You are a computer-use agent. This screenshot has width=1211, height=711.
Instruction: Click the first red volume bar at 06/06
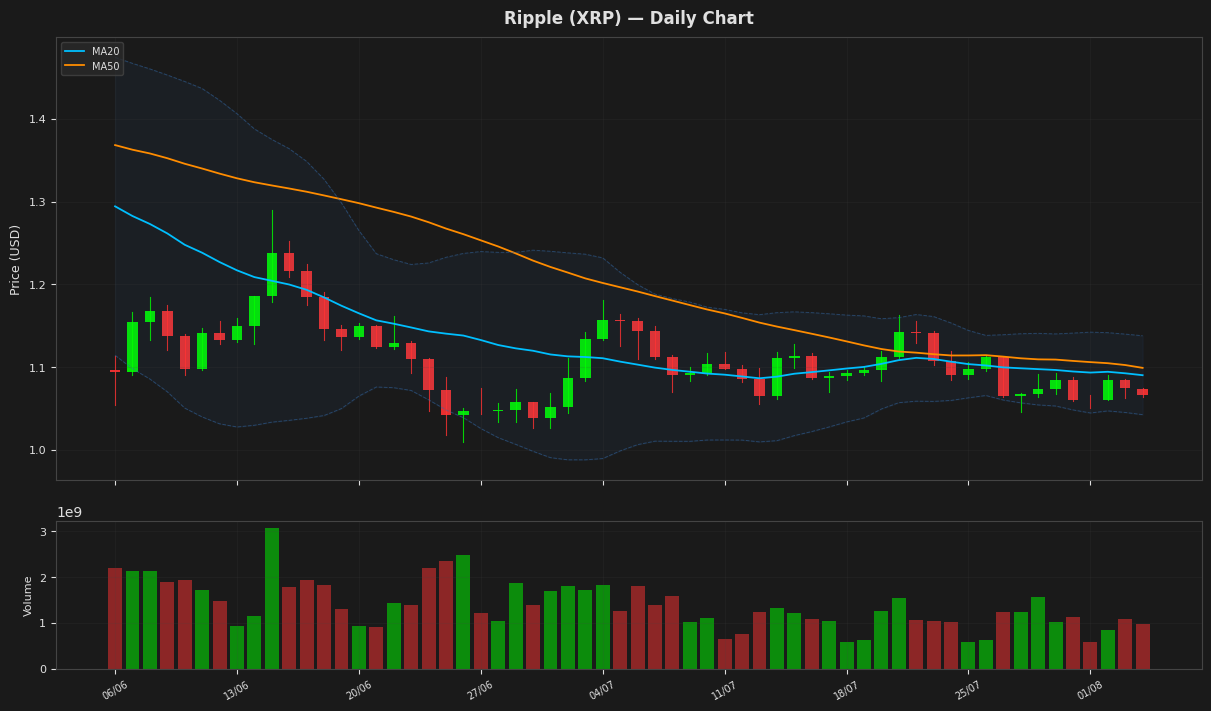(115, 619)
